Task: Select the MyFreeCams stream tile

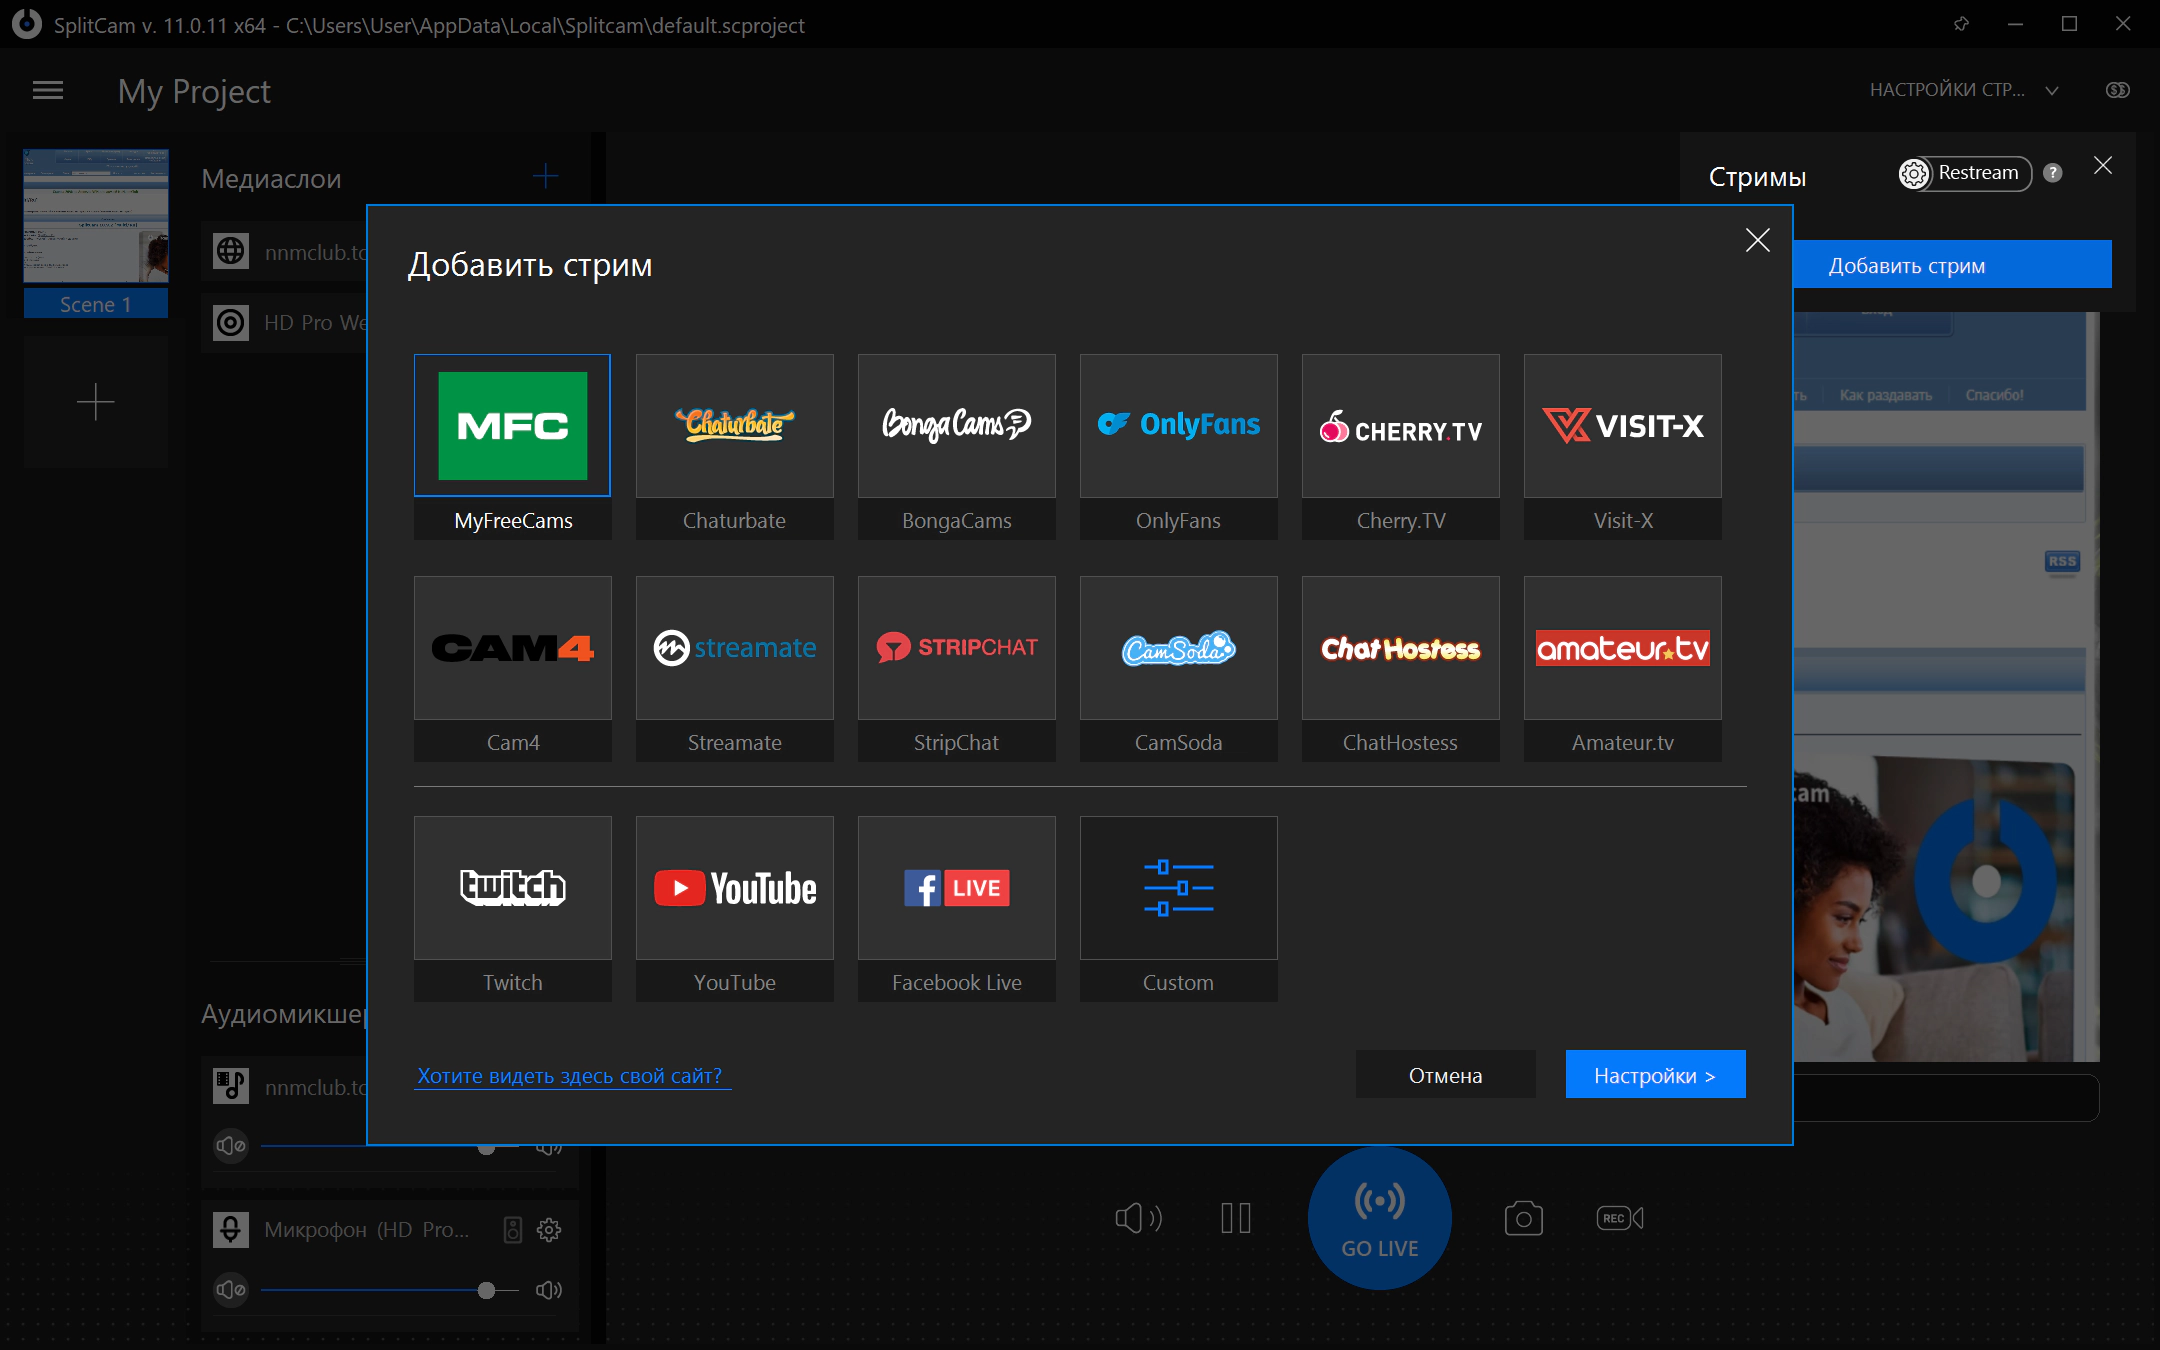Action: coord(512,446)
